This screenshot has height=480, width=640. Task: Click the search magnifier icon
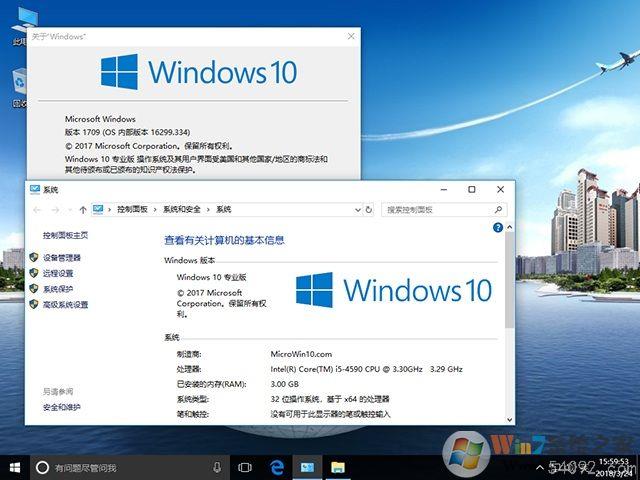click(498, 209)
